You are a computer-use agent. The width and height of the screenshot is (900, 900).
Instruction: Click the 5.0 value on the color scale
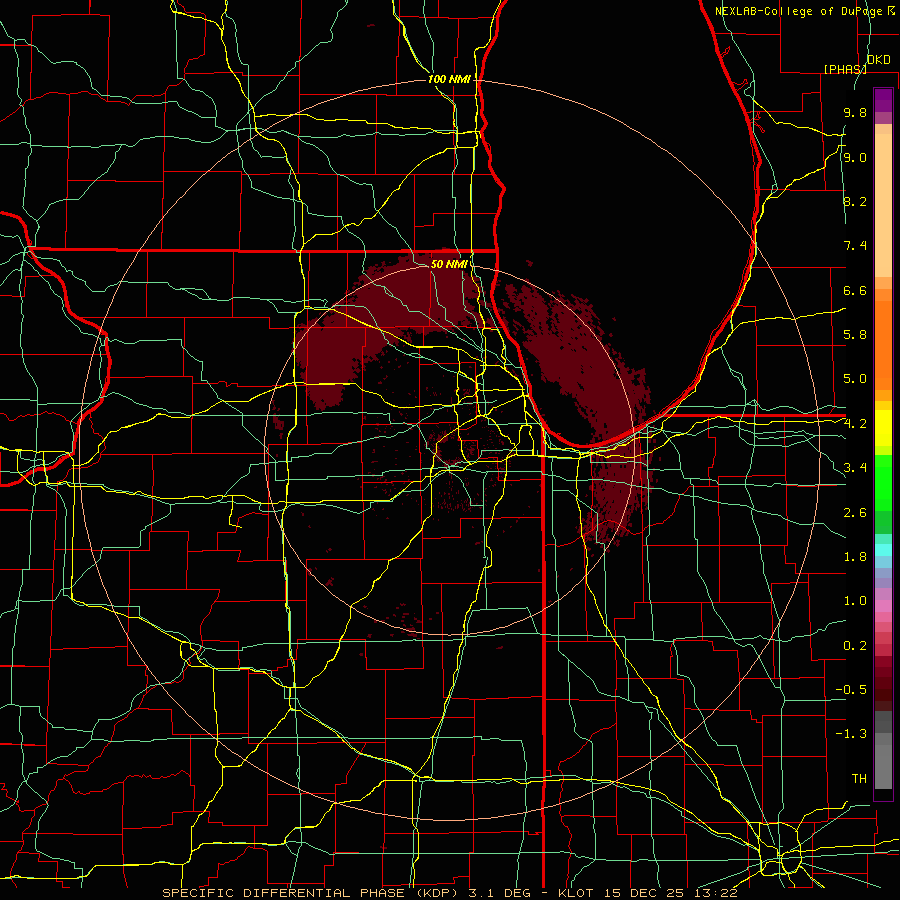pos(855,379)
